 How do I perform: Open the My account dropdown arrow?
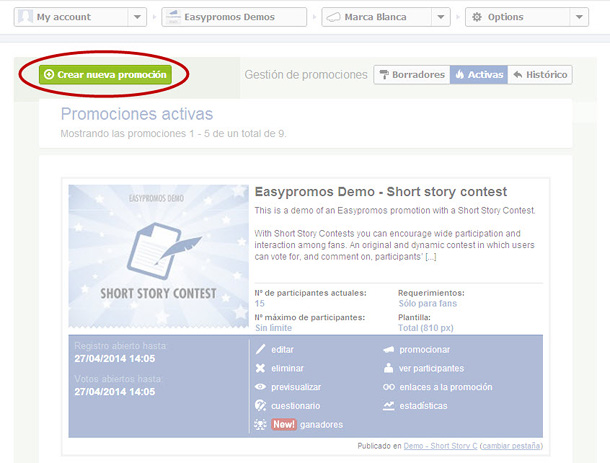coord(137,17)
